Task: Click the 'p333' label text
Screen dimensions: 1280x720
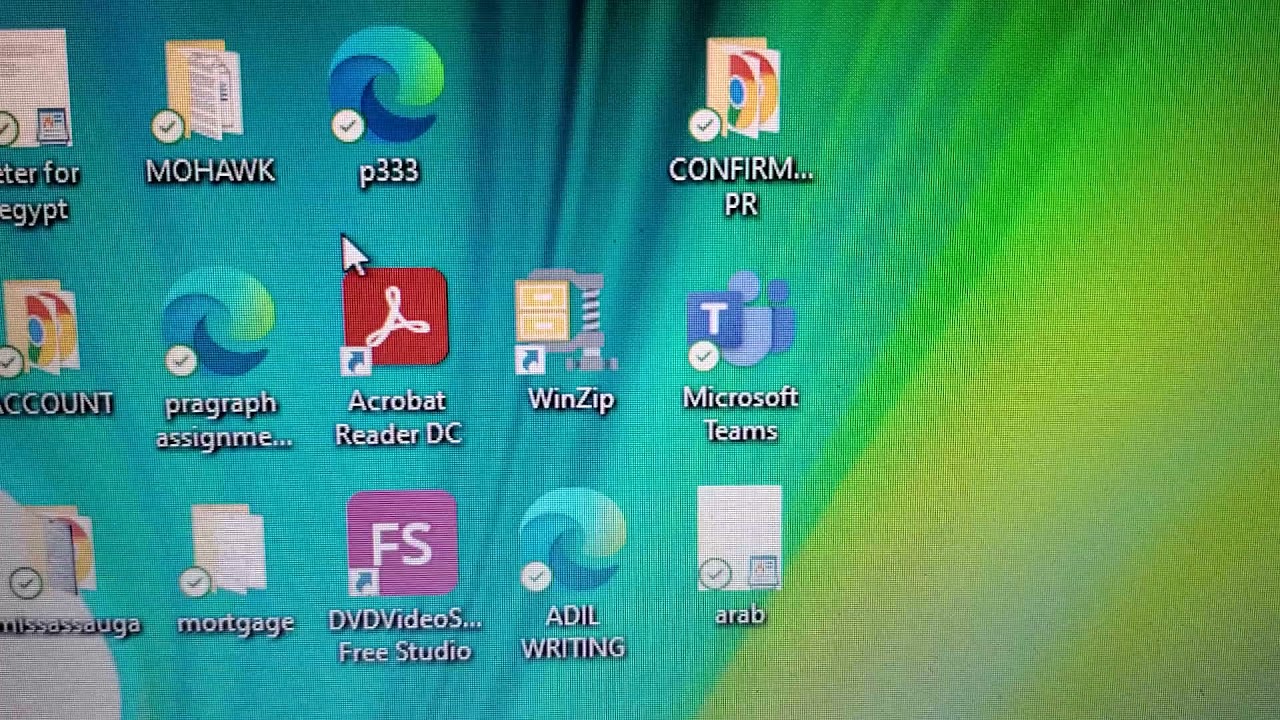Action: [389, 171]
